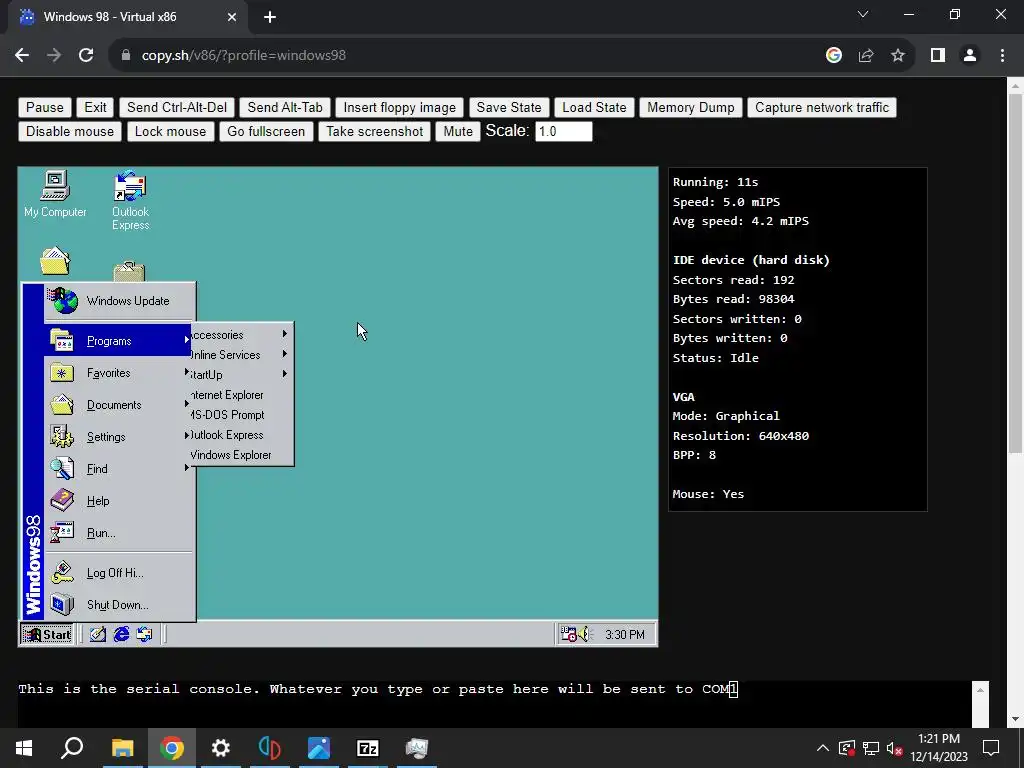
Task: Launch Show Desktop quick launch icon
Action: [x=98, y=634]
